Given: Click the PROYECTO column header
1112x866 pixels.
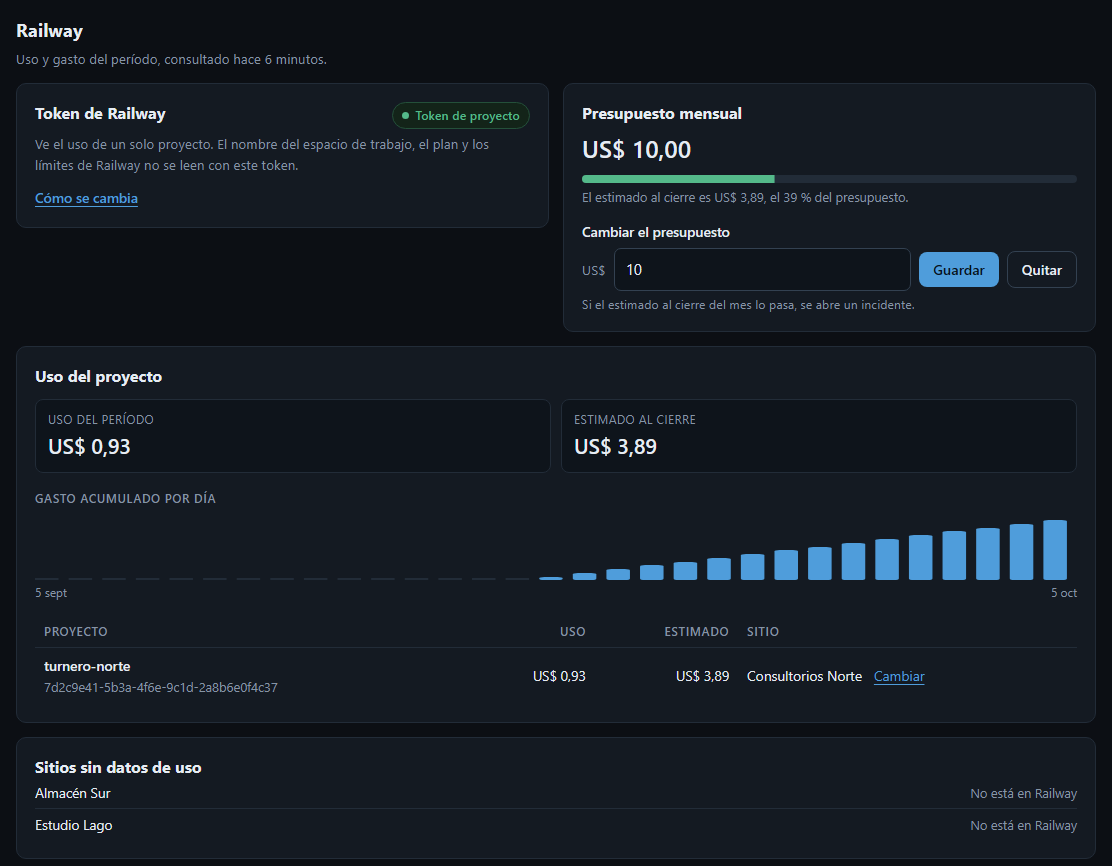Looking at the screenshot, I should pos(76,631).
